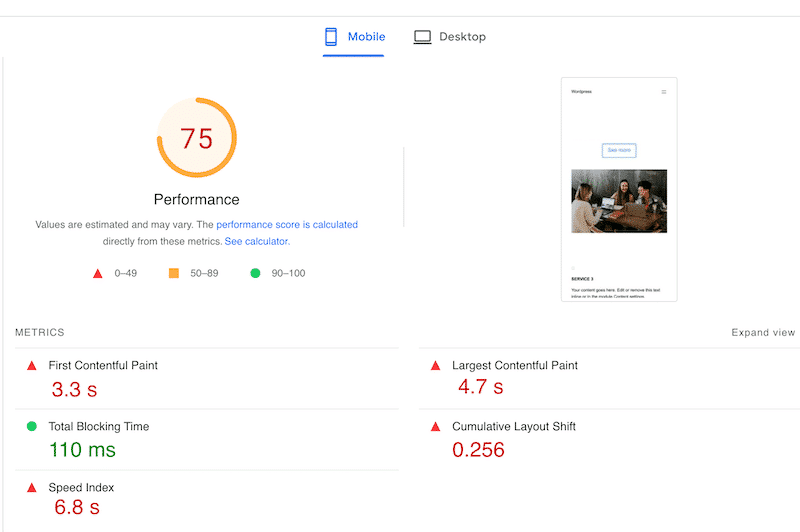Click the Expand view button

[763, 333]
